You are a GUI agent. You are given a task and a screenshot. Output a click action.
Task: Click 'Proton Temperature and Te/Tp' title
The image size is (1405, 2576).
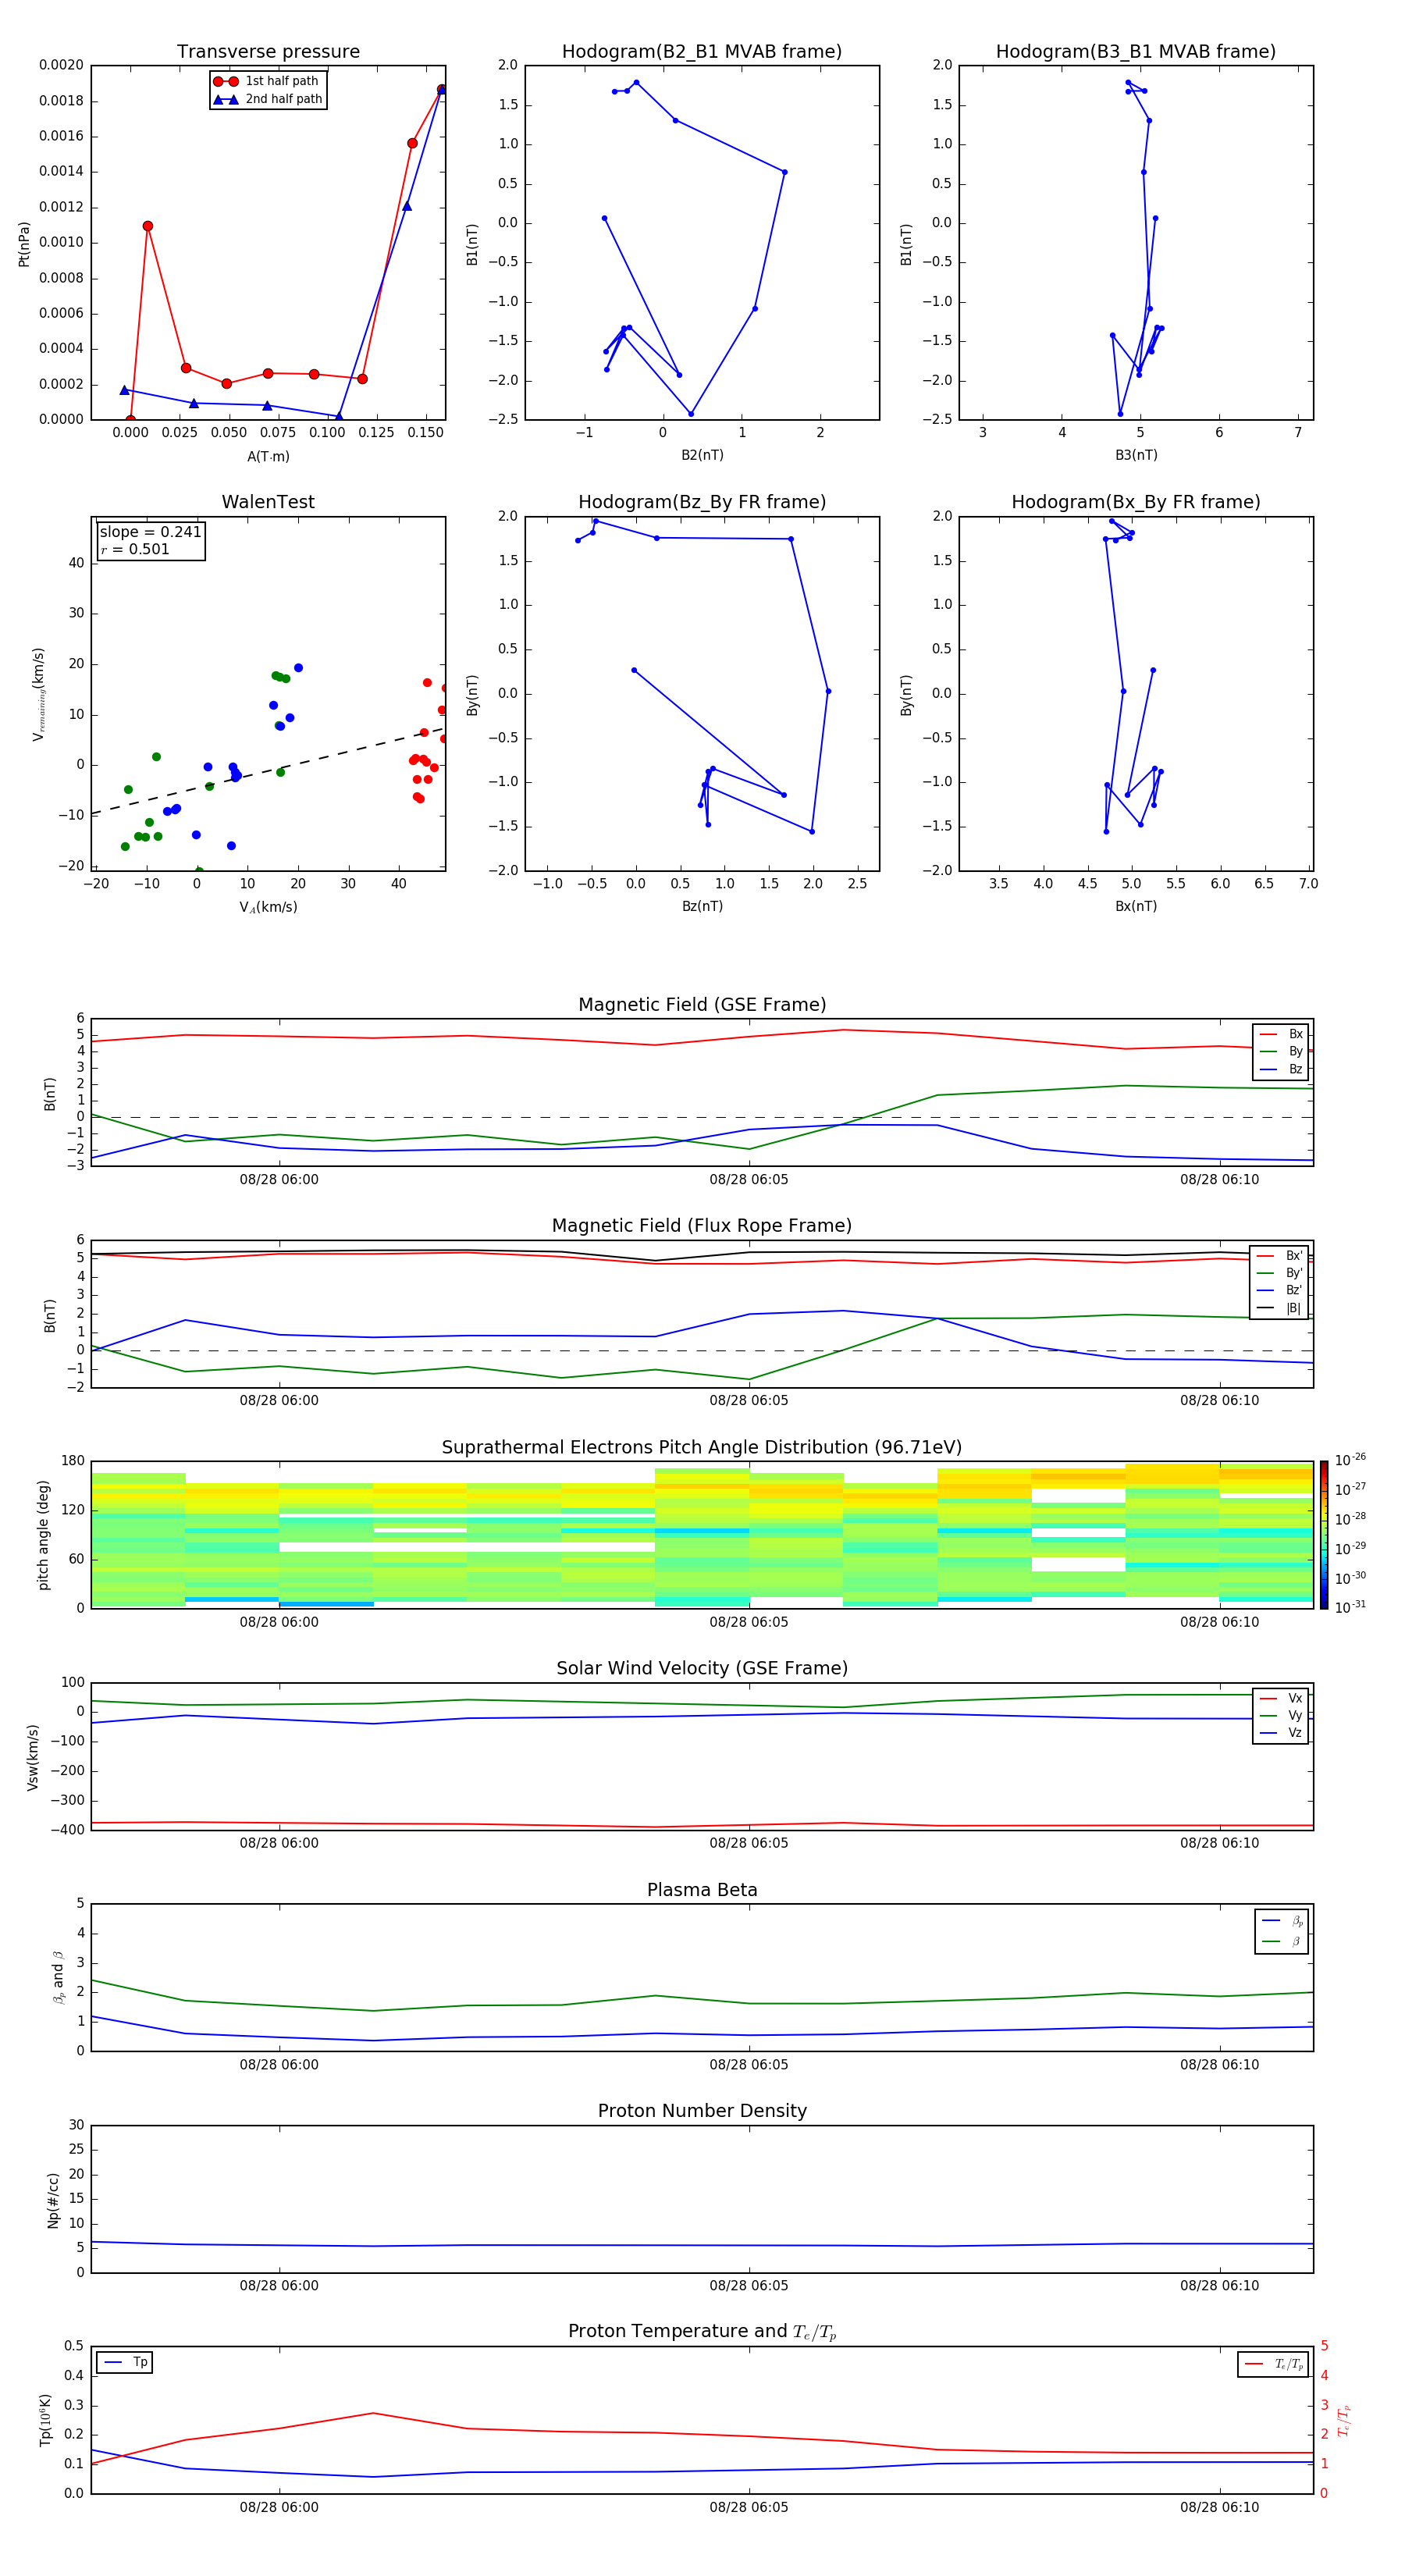pos(702,2332)
